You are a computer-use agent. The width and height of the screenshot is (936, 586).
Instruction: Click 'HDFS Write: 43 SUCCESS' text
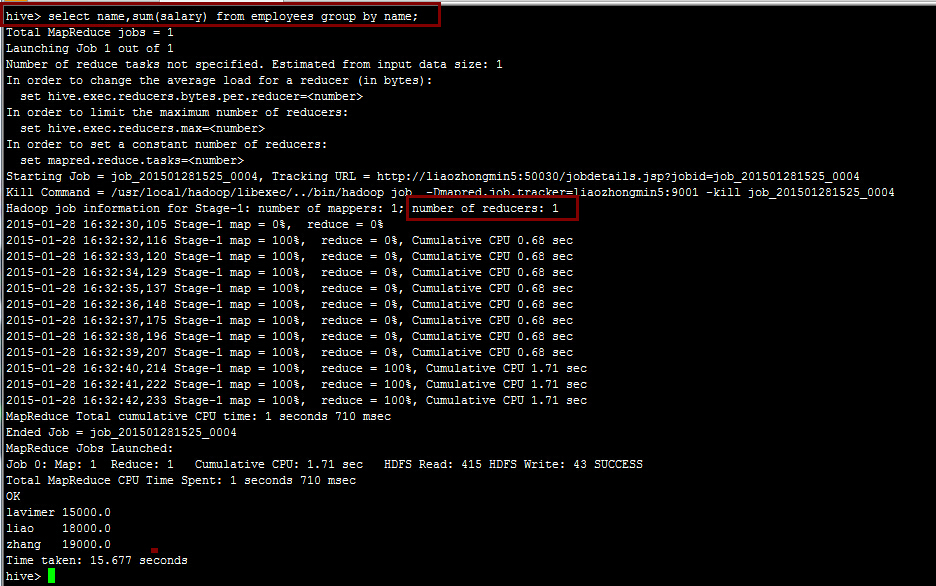[566, 464]
